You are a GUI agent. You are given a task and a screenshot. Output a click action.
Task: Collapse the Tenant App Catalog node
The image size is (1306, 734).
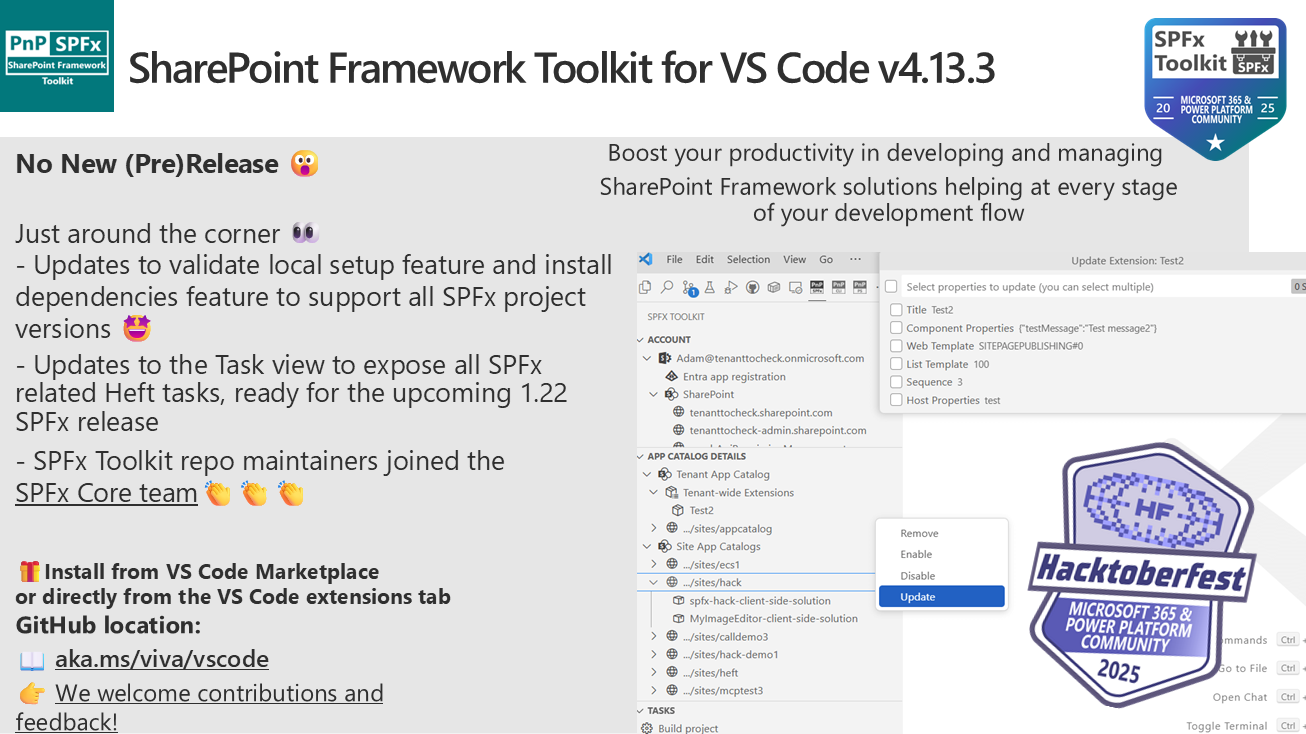pyautogui.click(x=647, y=475)
